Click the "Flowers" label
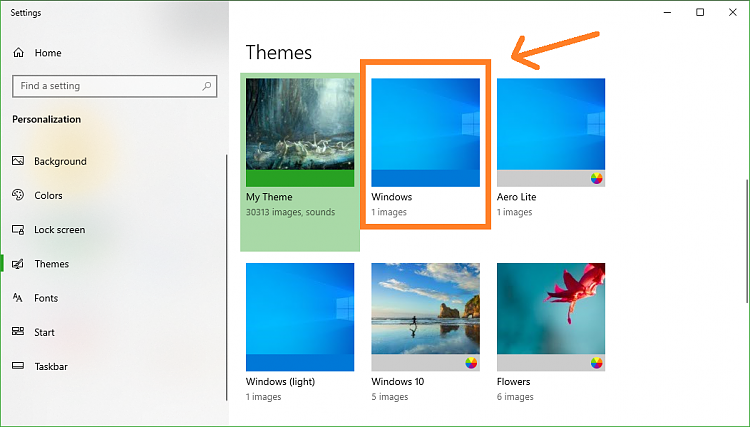750x427 pixels. click(x=514, y=382)
